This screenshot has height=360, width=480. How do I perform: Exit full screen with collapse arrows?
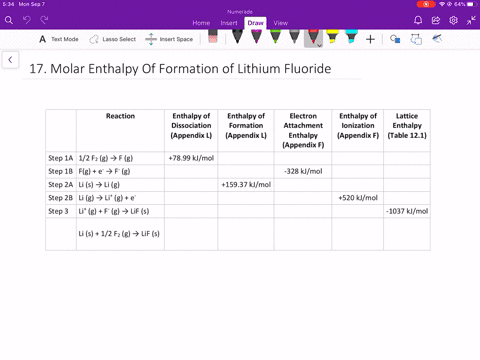coord(471,20)
